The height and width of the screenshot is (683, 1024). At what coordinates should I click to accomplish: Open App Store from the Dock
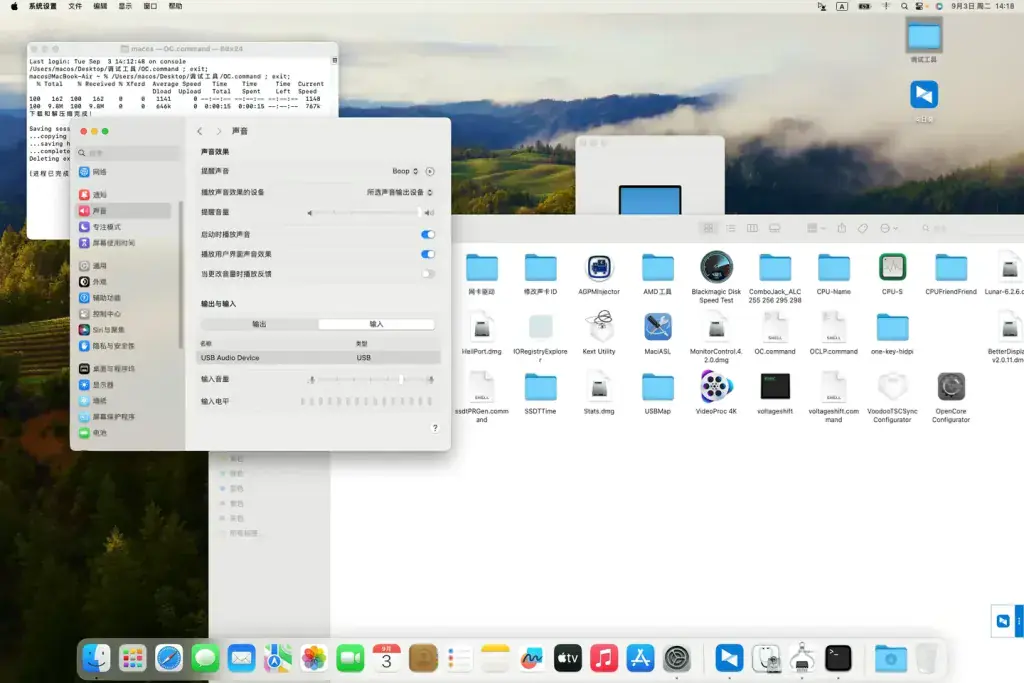[x=640, y=658]
